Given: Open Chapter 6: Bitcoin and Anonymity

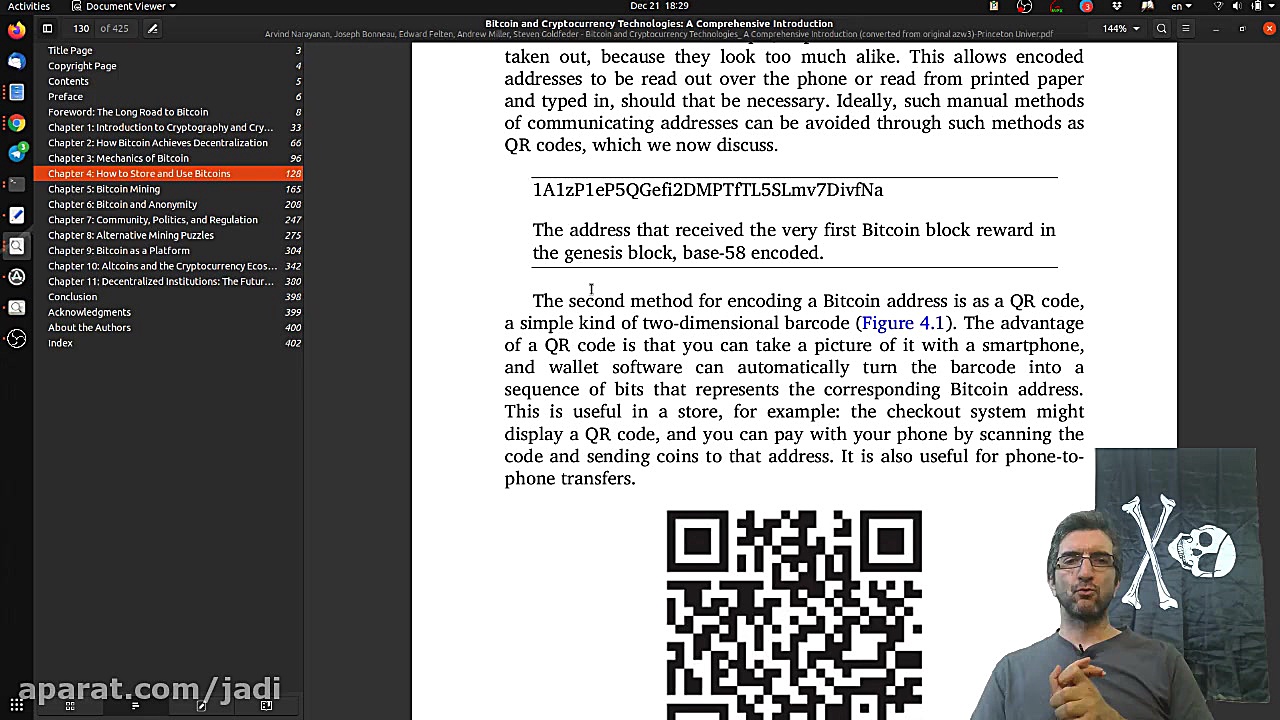Looking at the screenshot, I should [168, 204].
